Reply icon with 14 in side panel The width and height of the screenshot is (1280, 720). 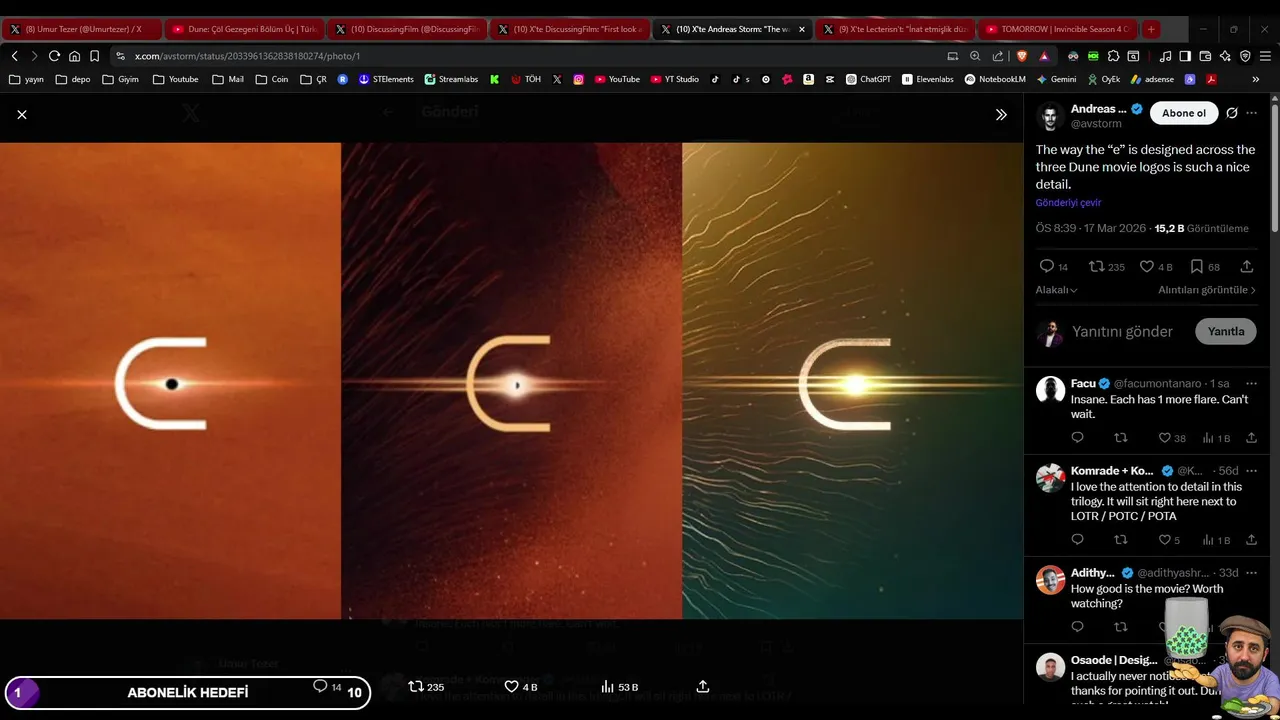pyautogui.click(x=1047, y=267)
